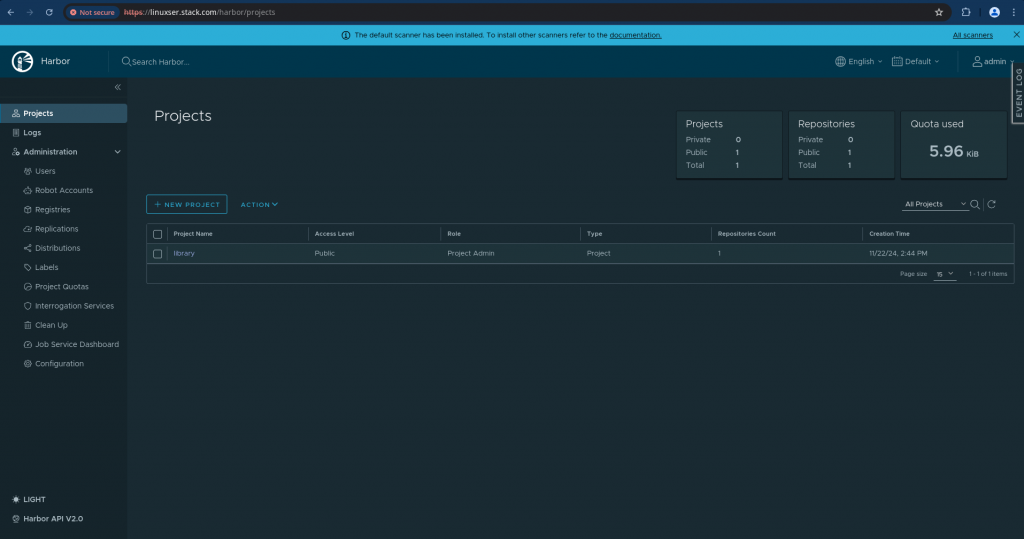Sort by Creation Time column header
The height and width of the screenshot is (539, 1024).
889,234
